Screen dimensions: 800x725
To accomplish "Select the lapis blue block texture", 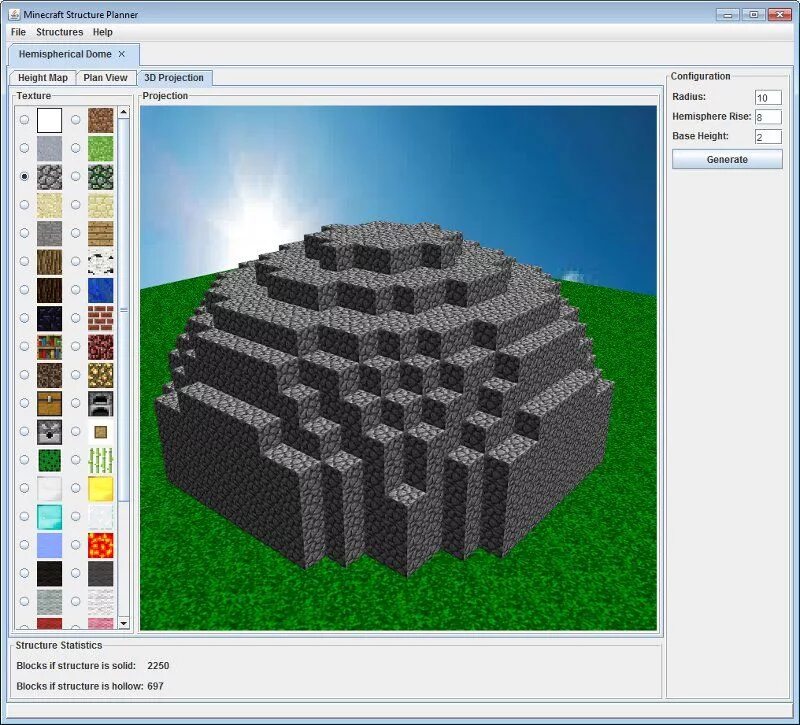I will point(101,290).
